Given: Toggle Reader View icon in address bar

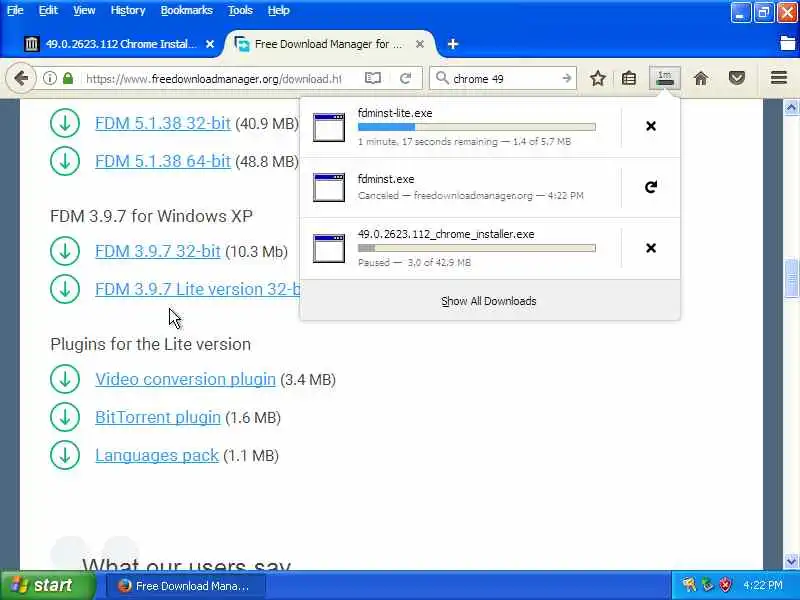Looking at the screenshot, I should click(373, 79).
